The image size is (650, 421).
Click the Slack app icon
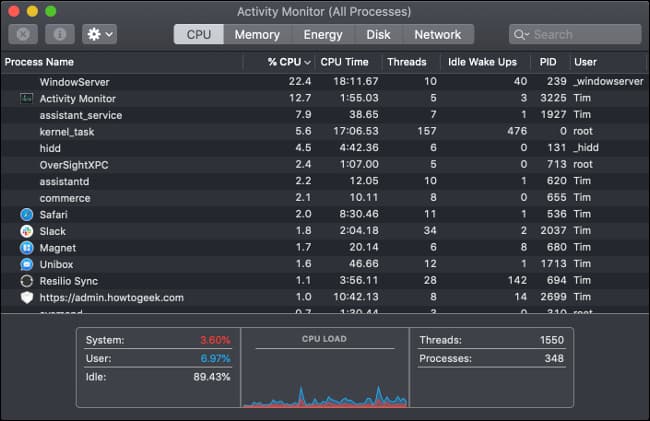27,231
